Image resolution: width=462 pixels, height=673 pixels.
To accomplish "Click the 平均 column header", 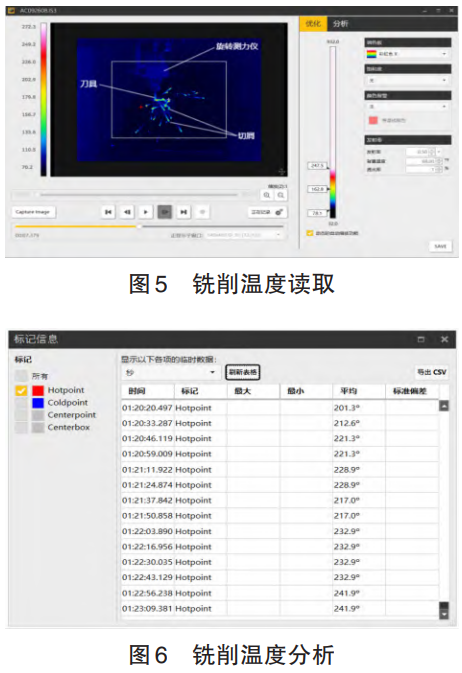I will pyautogui.click(x=359, y=391).
